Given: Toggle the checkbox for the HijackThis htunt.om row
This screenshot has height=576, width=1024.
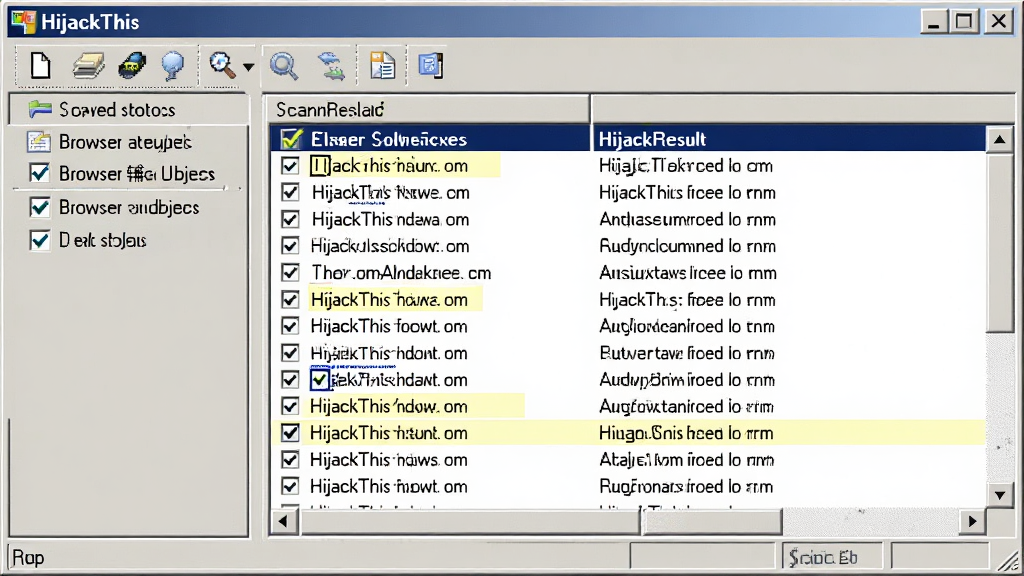Looking at the screenshot, I should (290, 433).
